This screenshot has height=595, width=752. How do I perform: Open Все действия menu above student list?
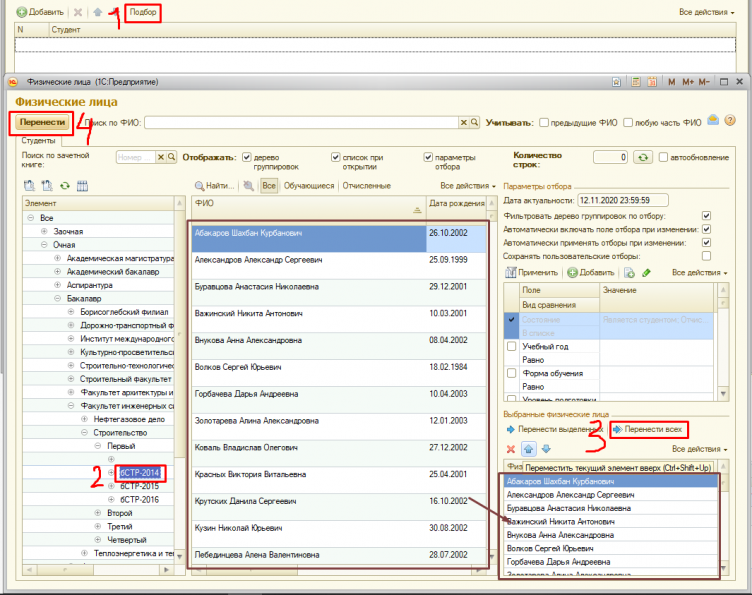(468, 186)
